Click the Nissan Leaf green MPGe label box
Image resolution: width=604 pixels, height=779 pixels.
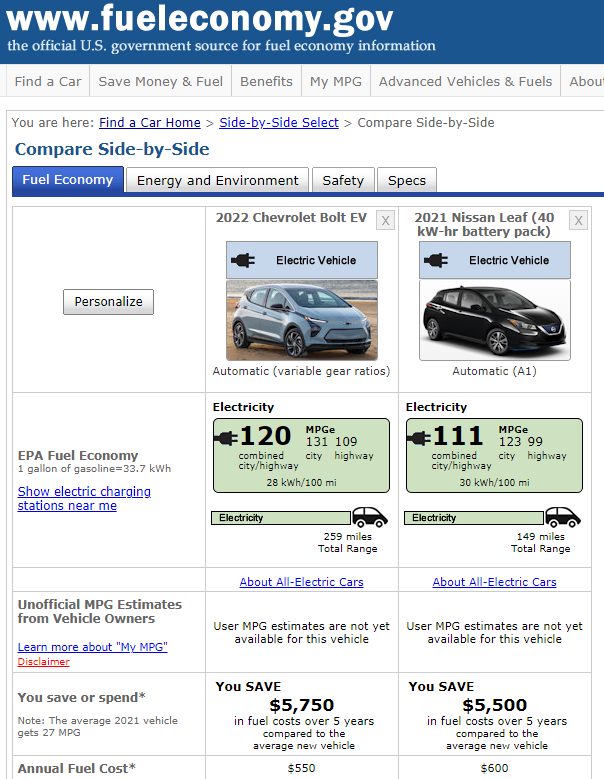click(494, 456)
